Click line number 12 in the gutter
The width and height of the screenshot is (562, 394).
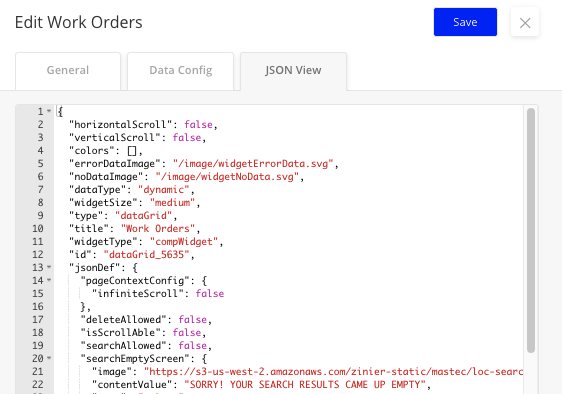coord(38,255)
